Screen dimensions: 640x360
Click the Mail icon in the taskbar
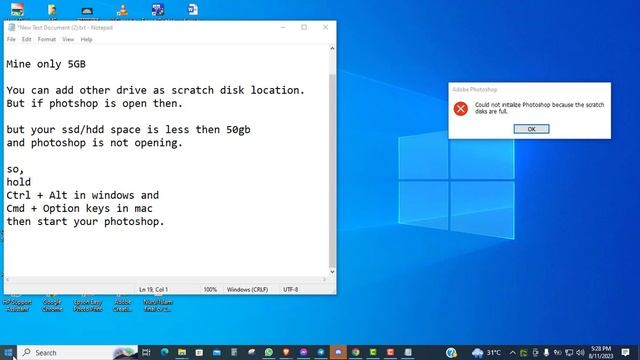click(217, 352)
